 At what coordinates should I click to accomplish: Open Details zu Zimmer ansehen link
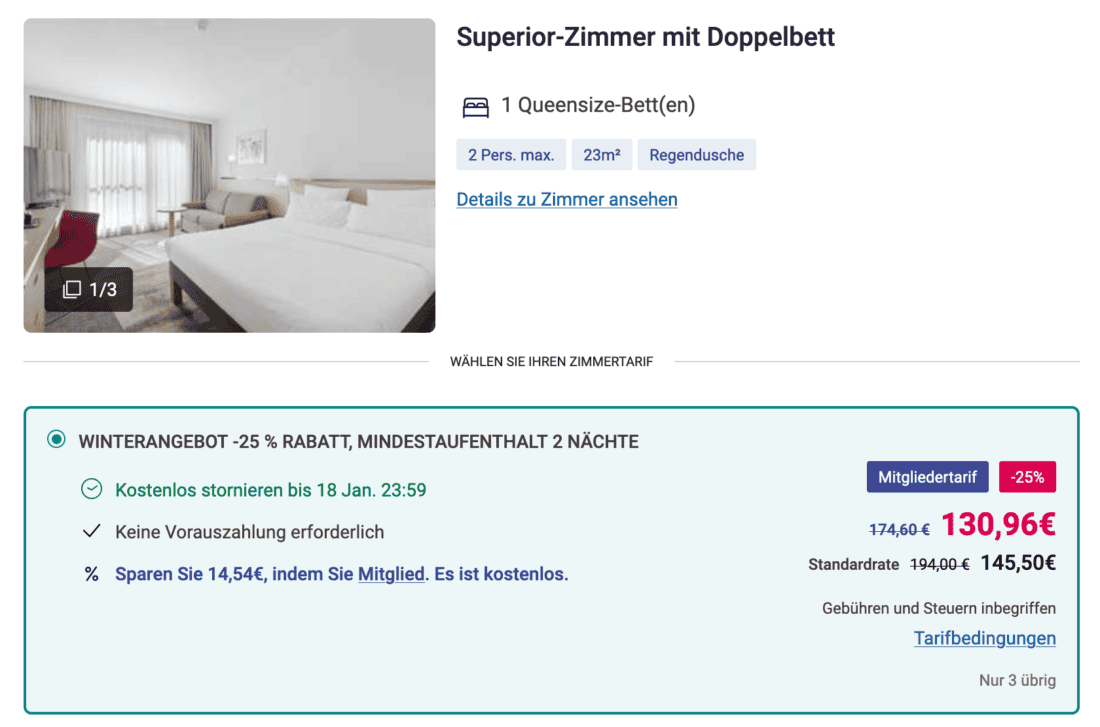[x=567, y=199]
